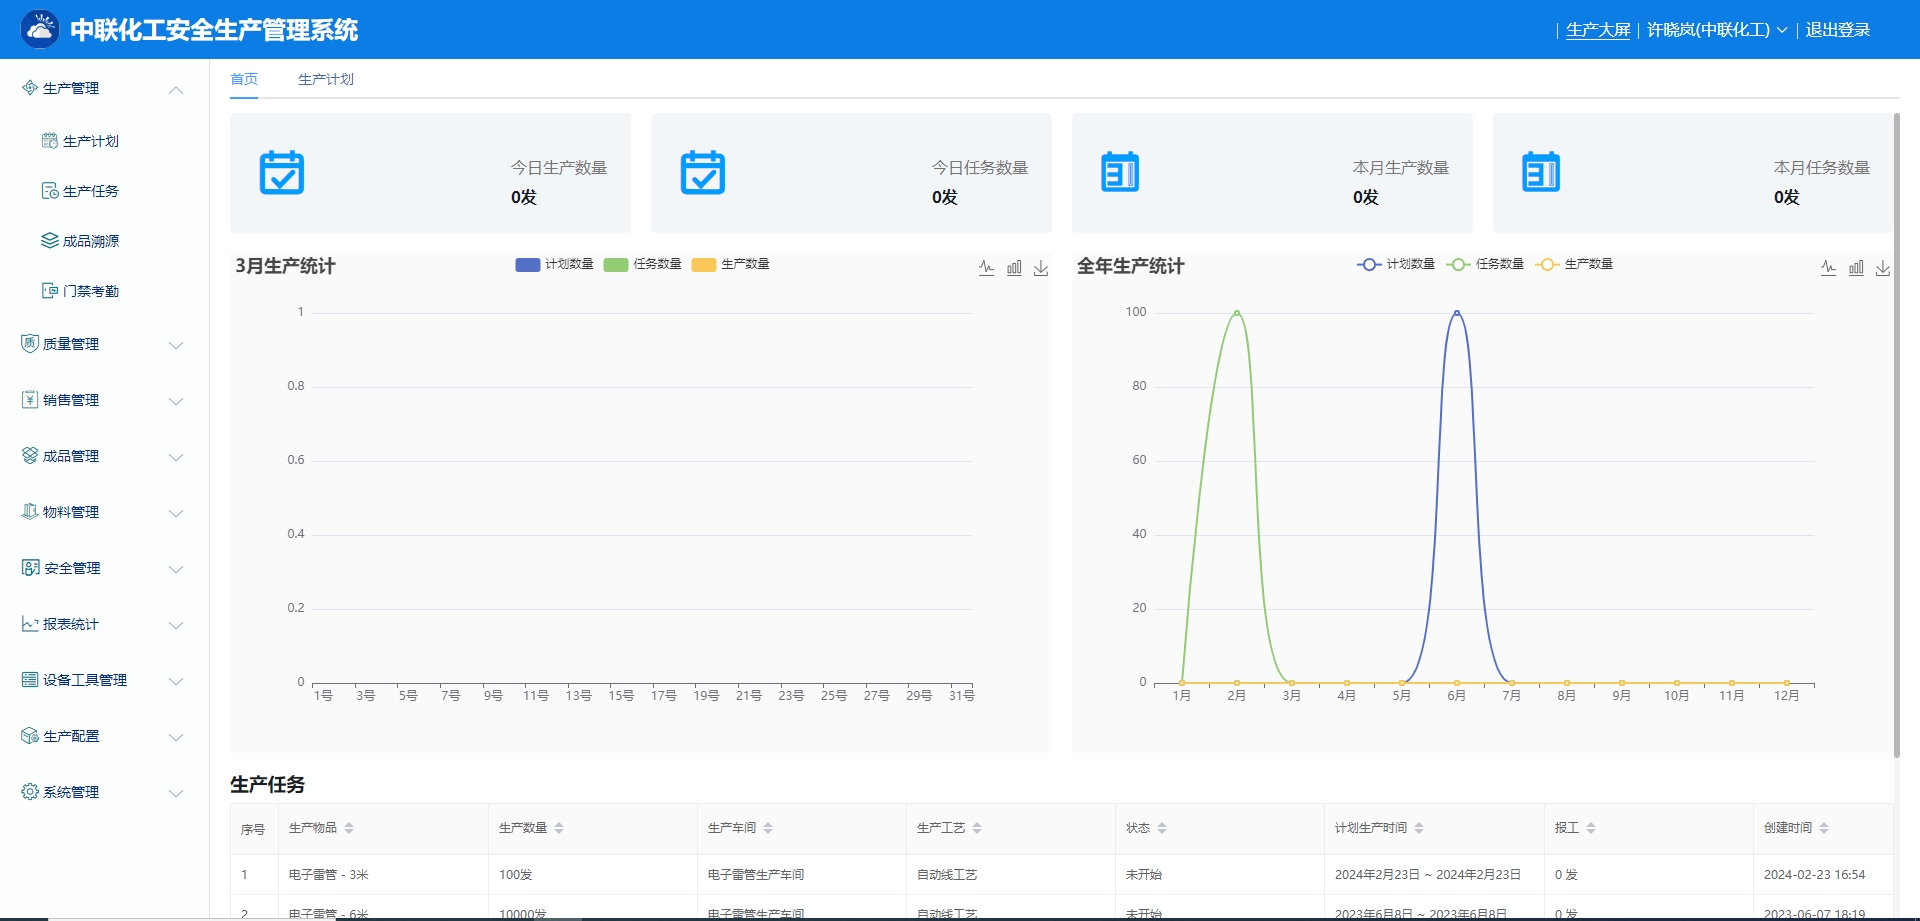This screenshot has height=921, width=1920.
Task: Sort table by 生产数量 column
Action: pos(559,828)
